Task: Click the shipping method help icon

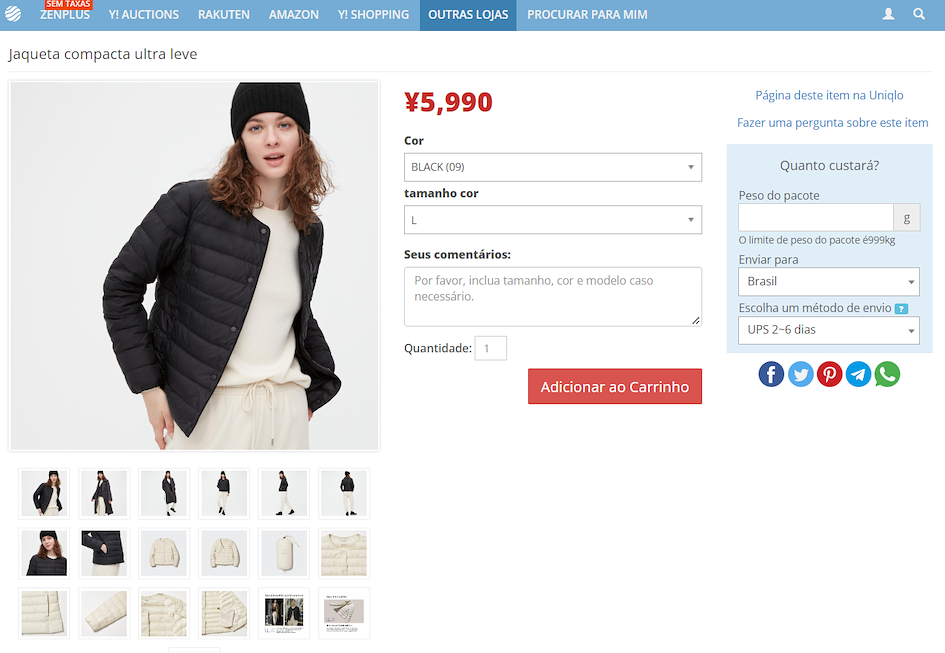Action: [901, 309]
